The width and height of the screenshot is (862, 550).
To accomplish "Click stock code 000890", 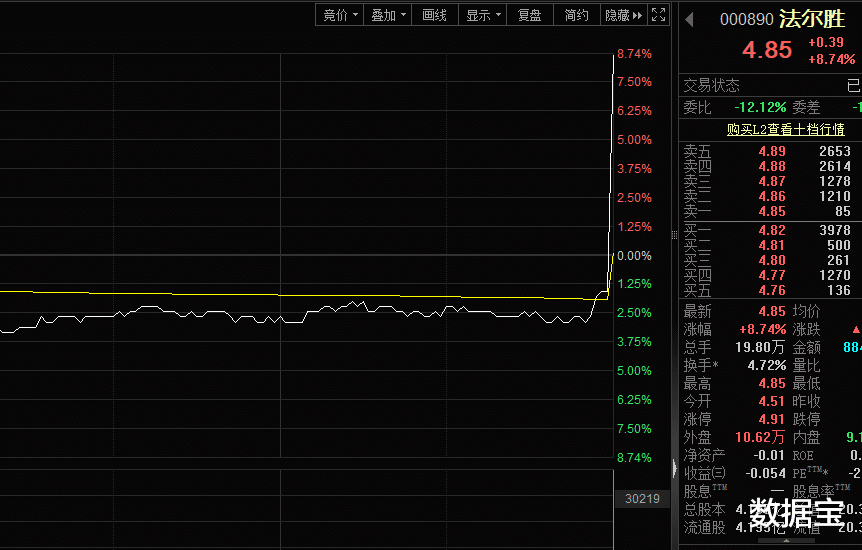I will (x=747, y=20).
